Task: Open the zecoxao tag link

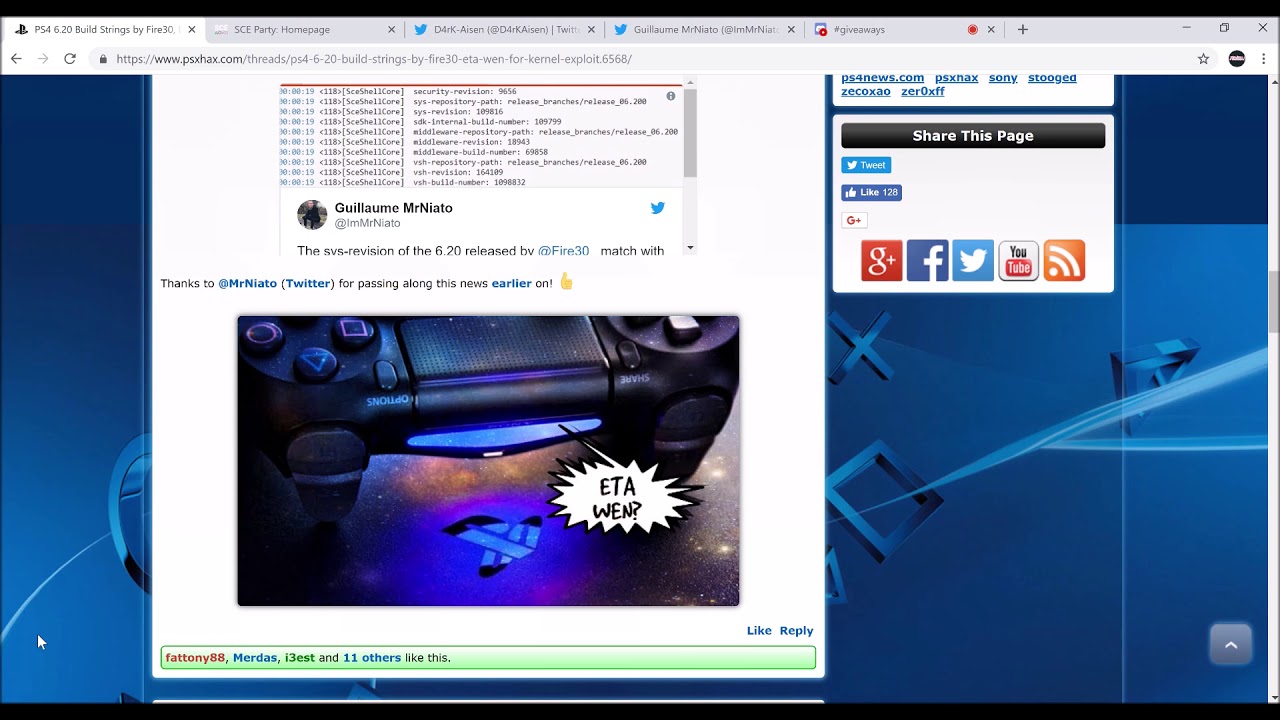Action: pyautogui.click(x=866, y=92)
